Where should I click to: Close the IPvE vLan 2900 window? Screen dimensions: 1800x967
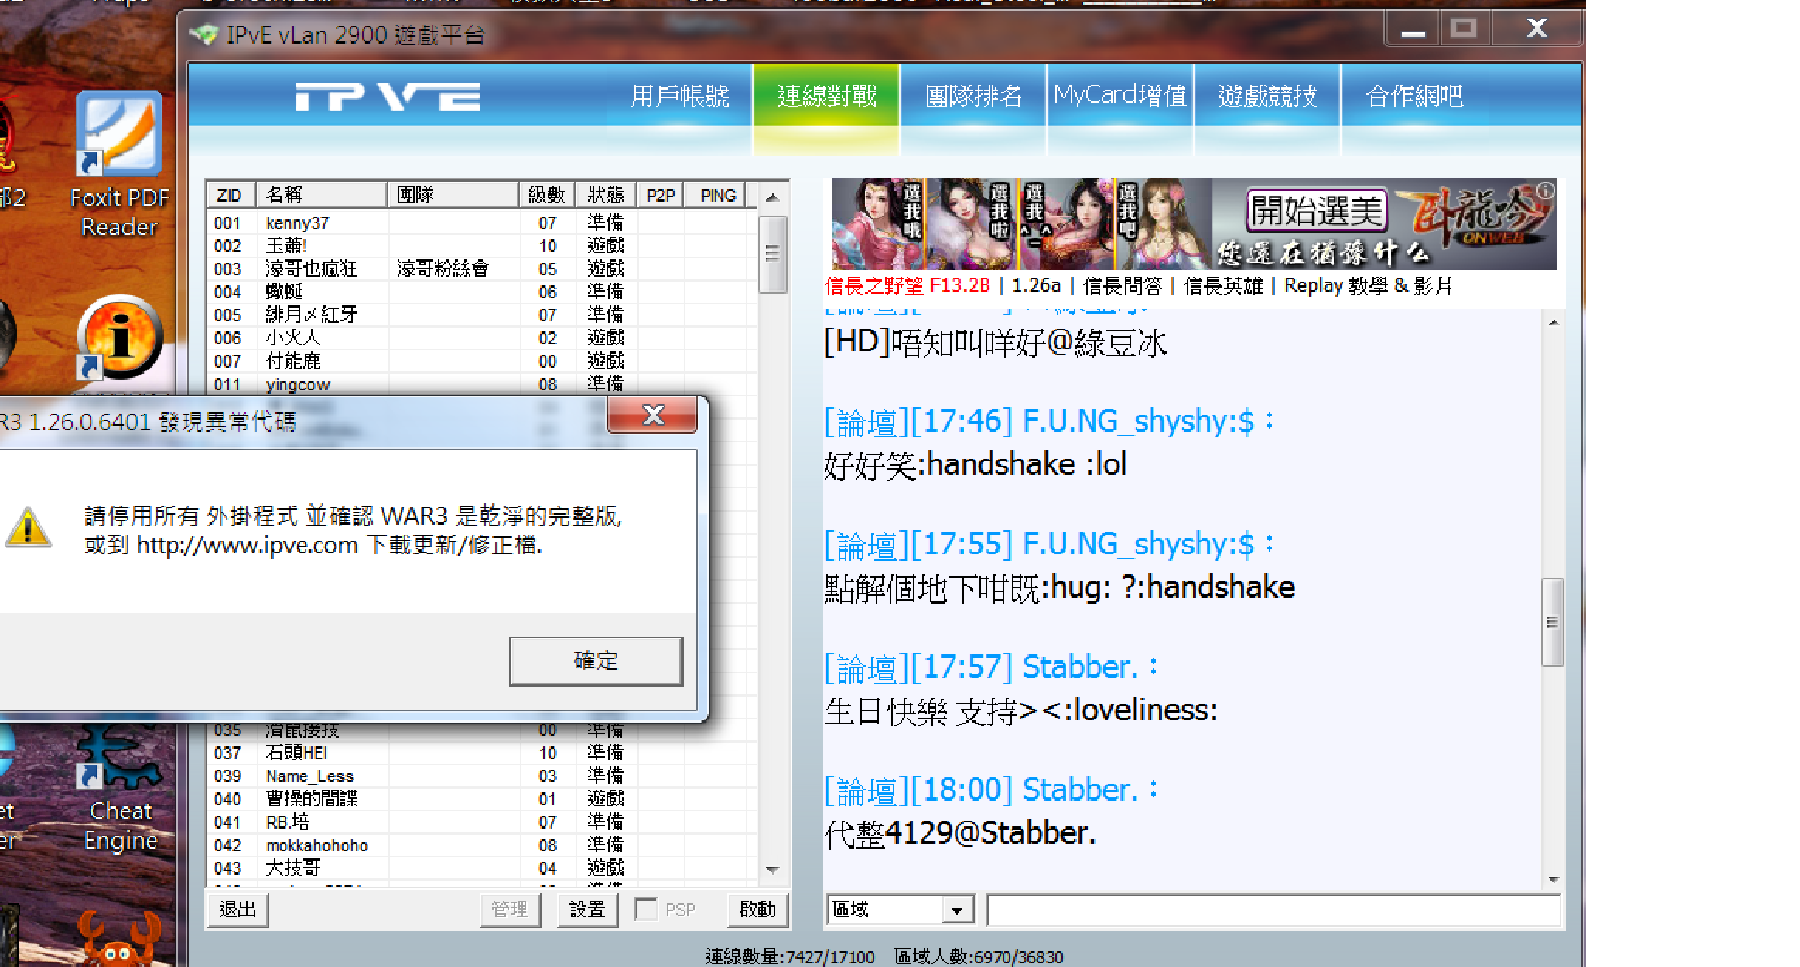pyautogui.click(x=1537, y=29)
